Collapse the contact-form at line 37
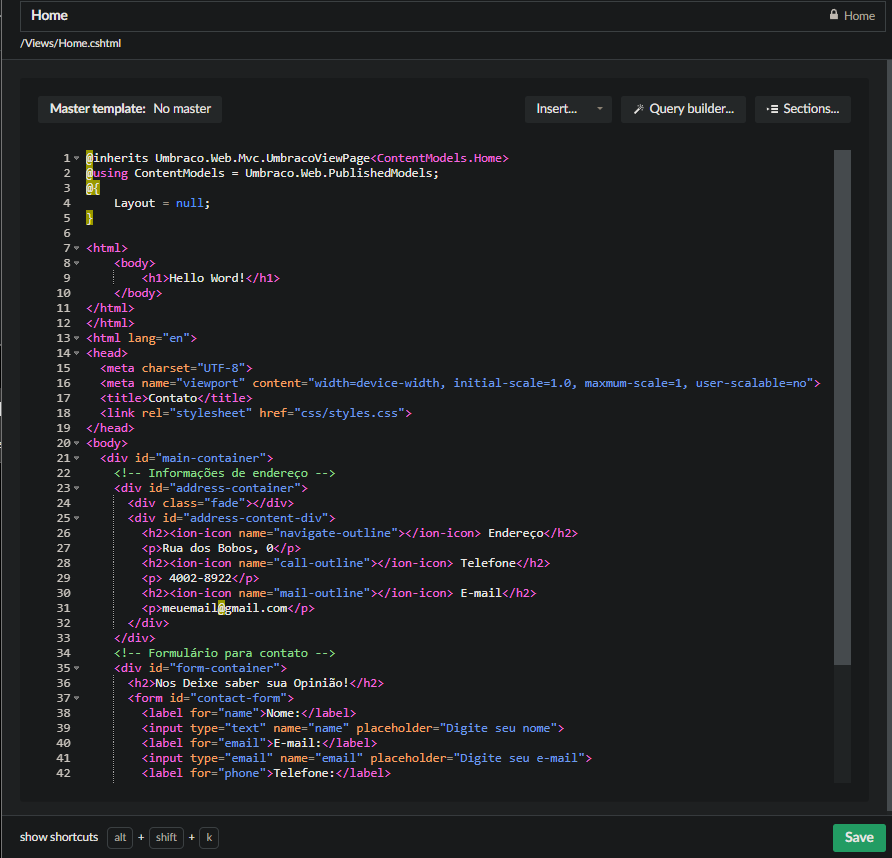The height and width of the screenshot is (858, 892). (x=77, y=698)
